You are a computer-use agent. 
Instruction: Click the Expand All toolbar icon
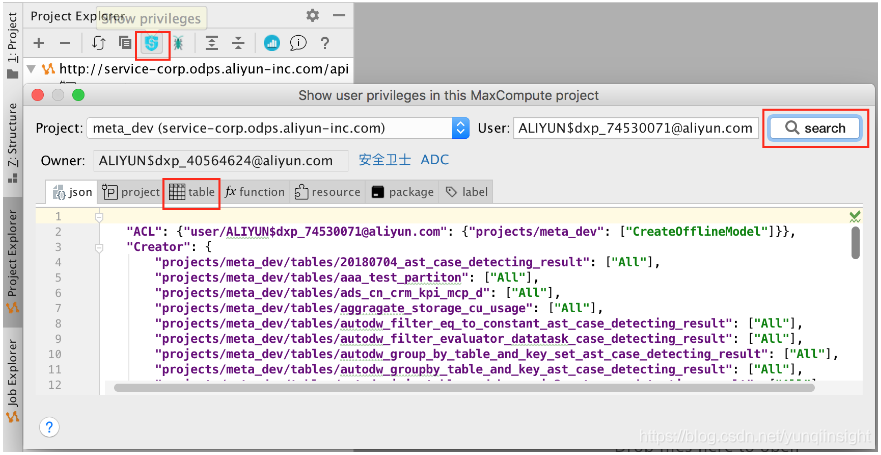(212, 43)
